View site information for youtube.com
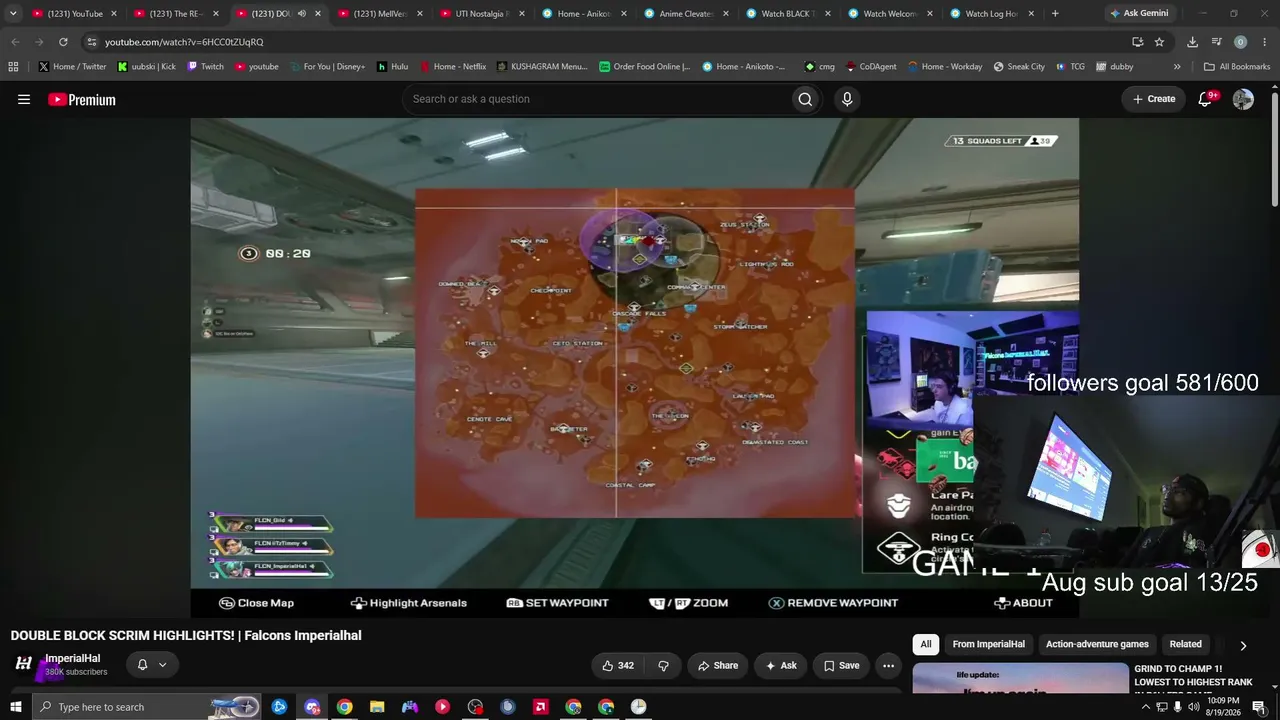1280x720 pixels. click(92, 42)
